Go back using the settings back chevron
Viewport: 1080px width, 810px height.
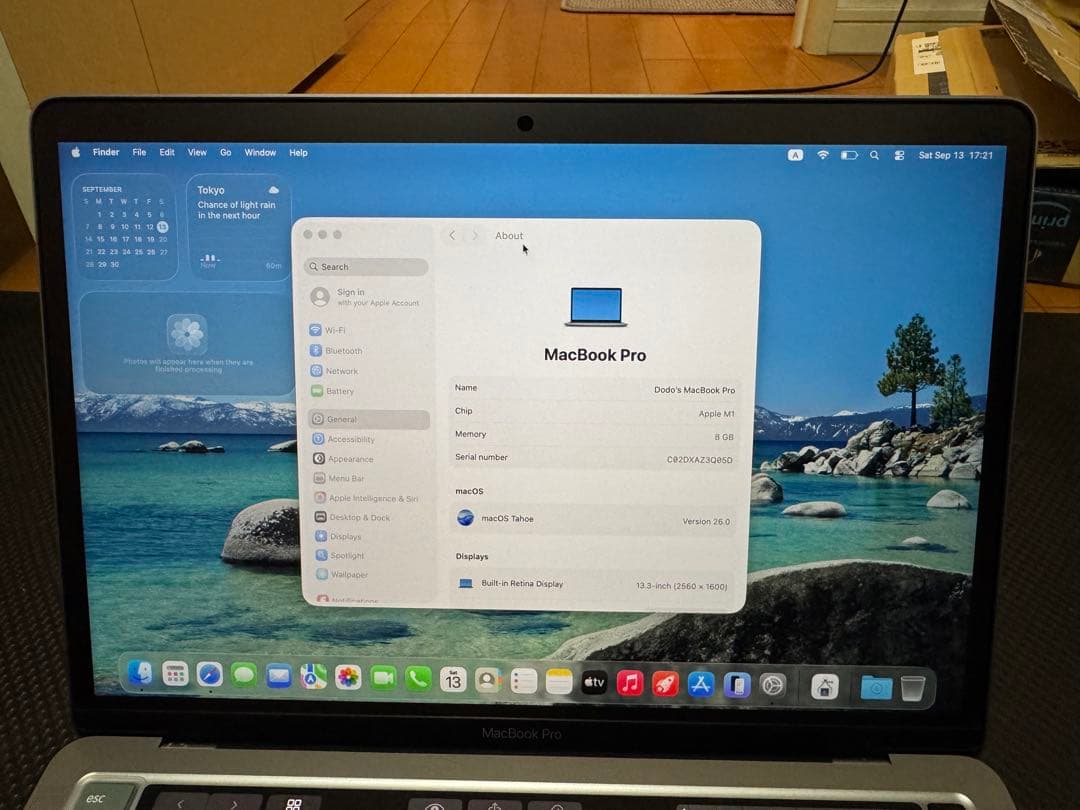(x=452, y=235)
